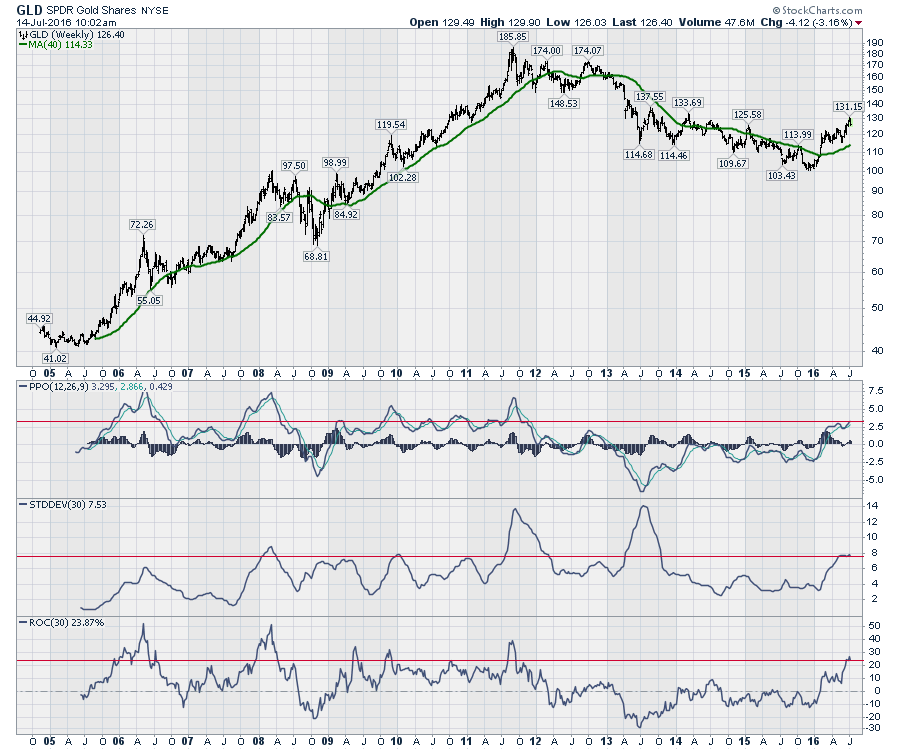Viewport: 900px width, 750px height.
Task: Click the 84.92 price label
Action: (346, 214)
